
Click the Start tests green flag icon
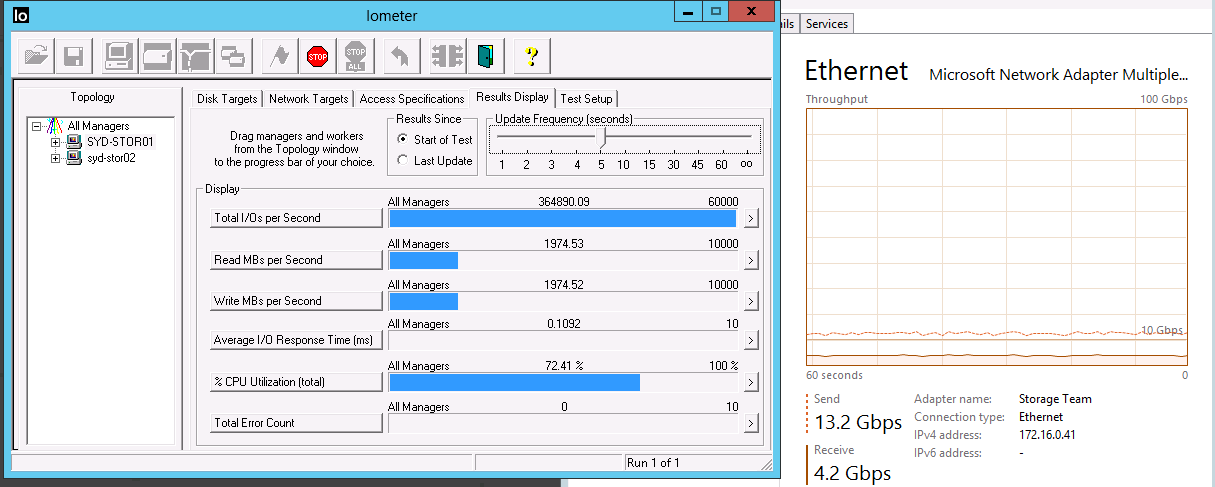pyautogui.click(x=281, y=56)
